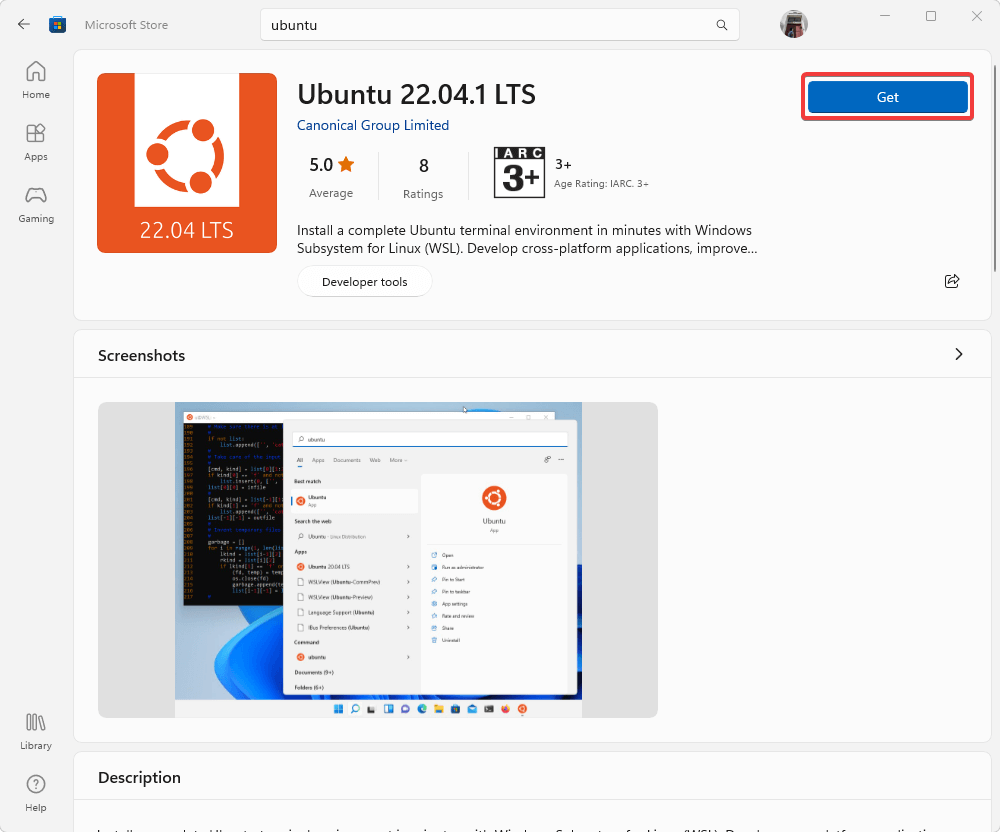Close the Microsoft Store window
The image size is (1000, 832).
pyautogui.click(x=976, y=16)
